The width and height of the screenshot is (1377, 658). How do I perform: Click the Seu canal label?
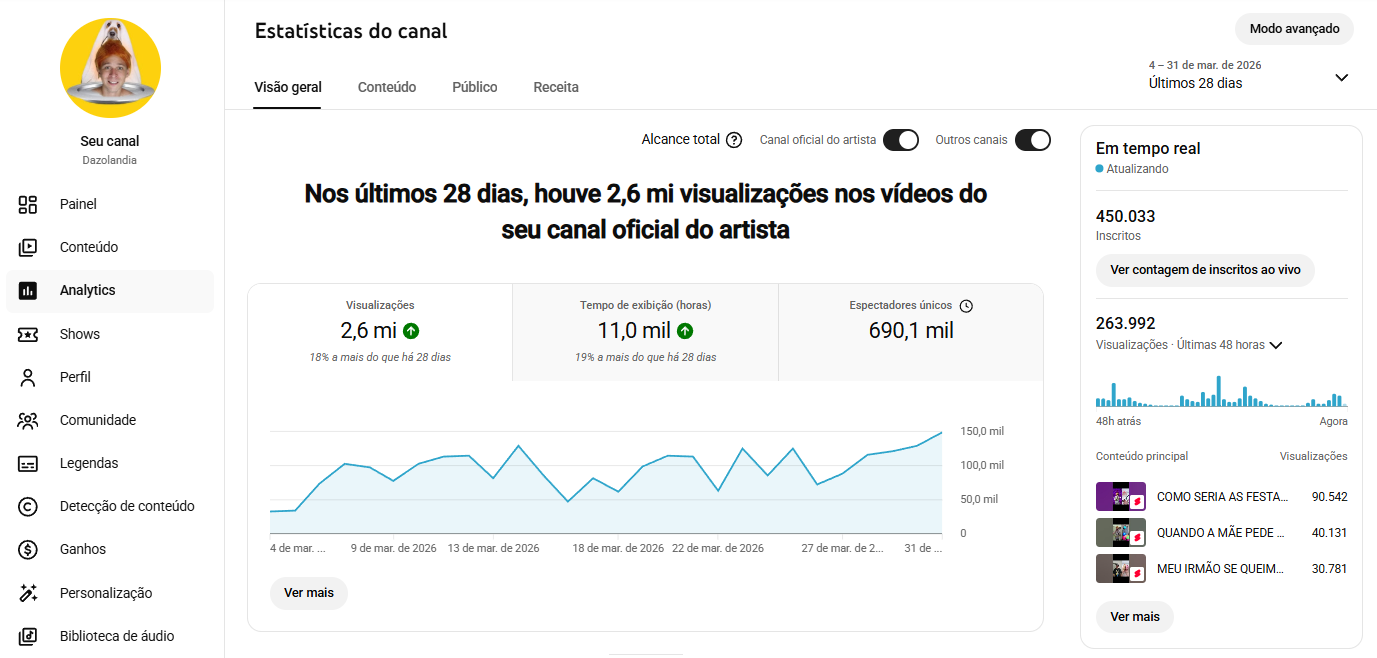(110, 141)
